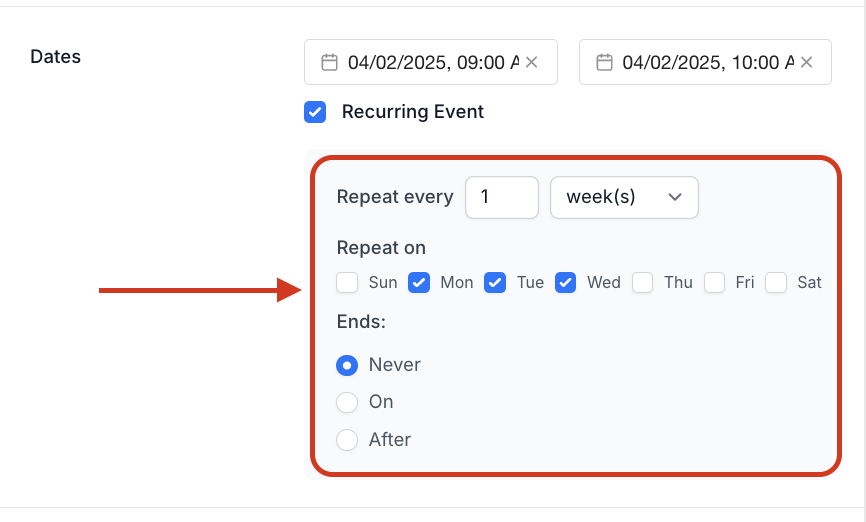Clear the end date with its X icon
Viewport: 866px width, 522px height.
[806, 62]
